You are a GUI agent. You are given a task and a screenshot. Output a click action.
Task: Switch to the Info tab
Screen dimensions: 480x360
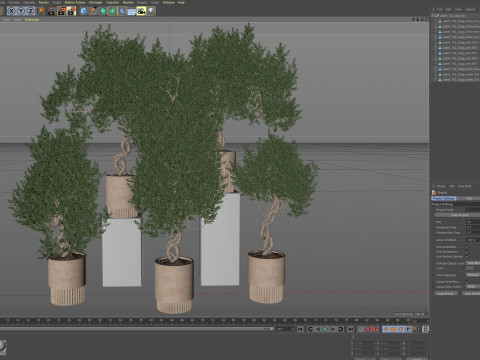coord(469,198)
